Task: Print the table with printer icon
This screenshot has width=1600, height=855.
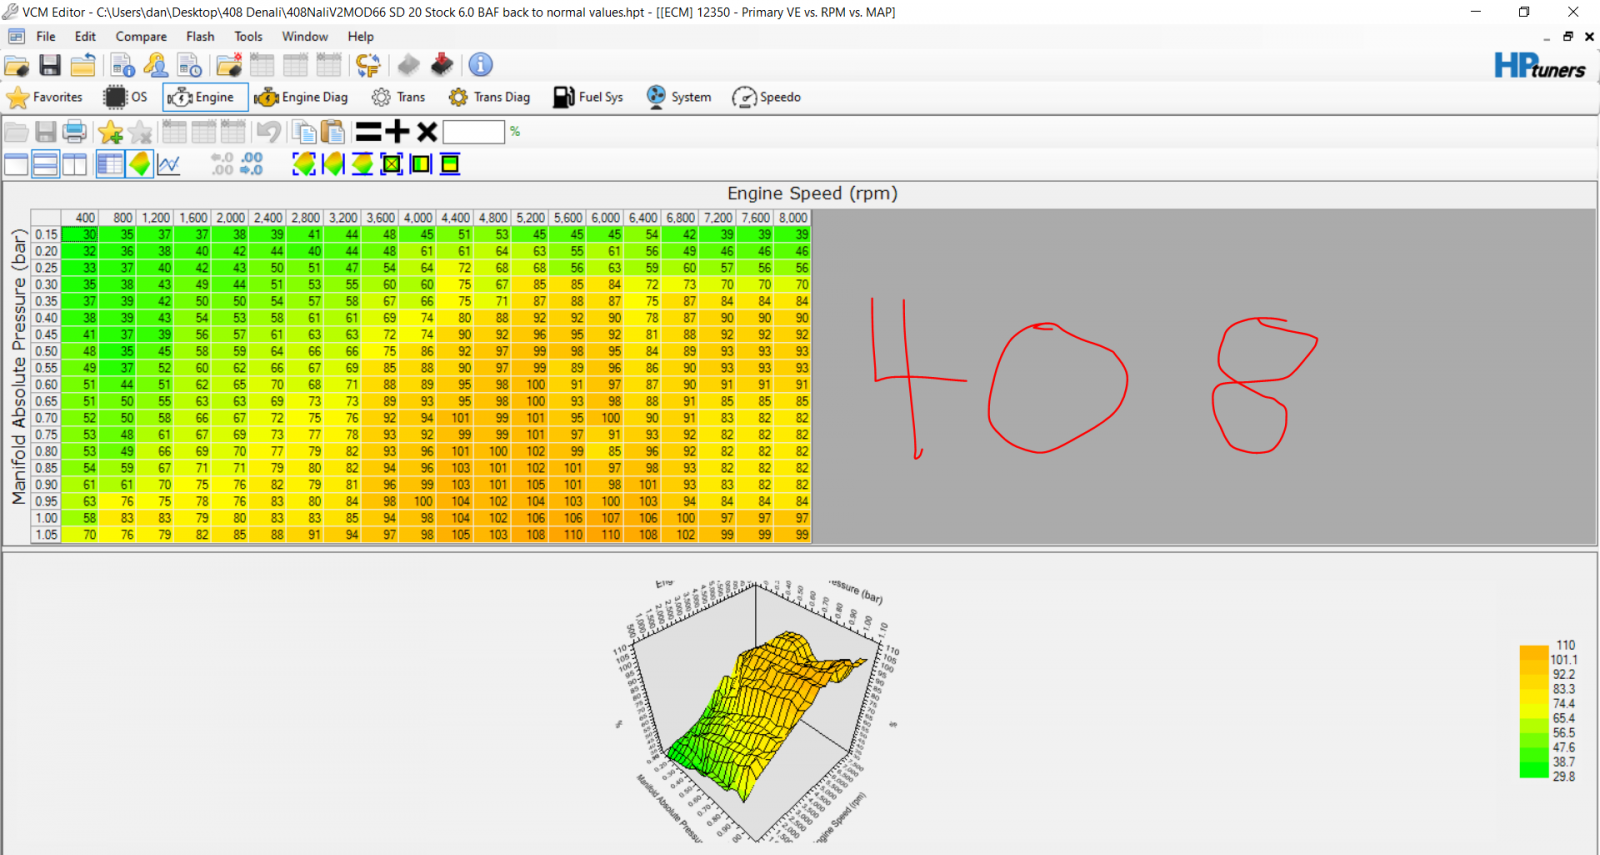Action: tap(75, 131)
